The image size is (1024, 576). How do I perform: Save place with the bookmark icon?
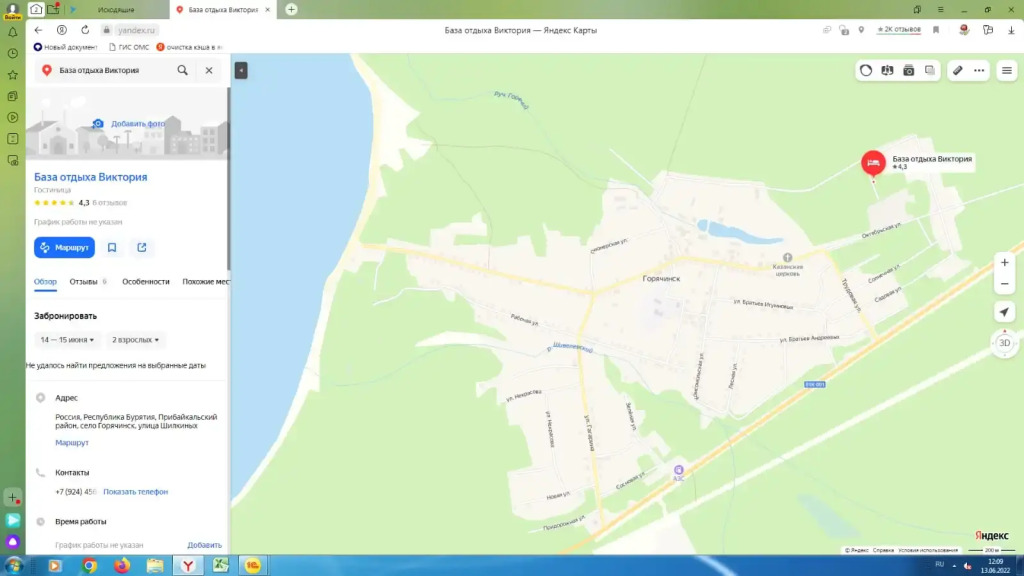[x=112, y=248]
